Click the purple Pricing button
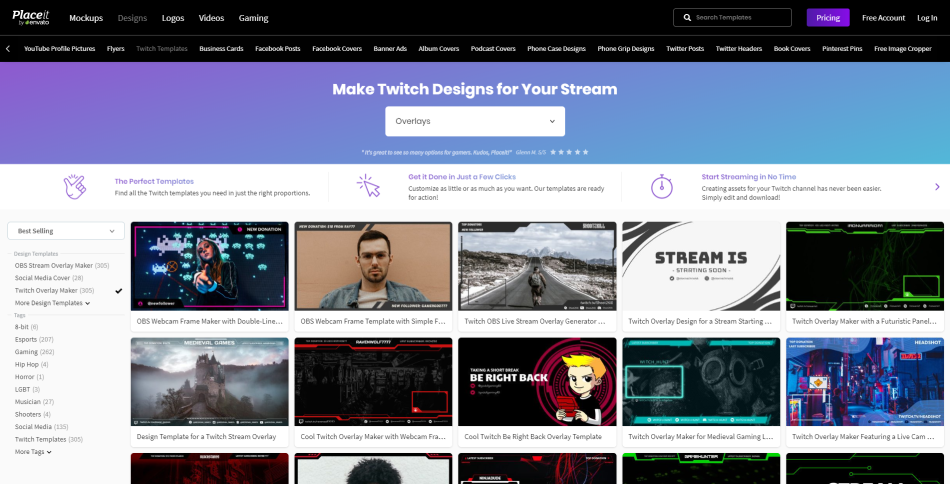 coord(827,18)
